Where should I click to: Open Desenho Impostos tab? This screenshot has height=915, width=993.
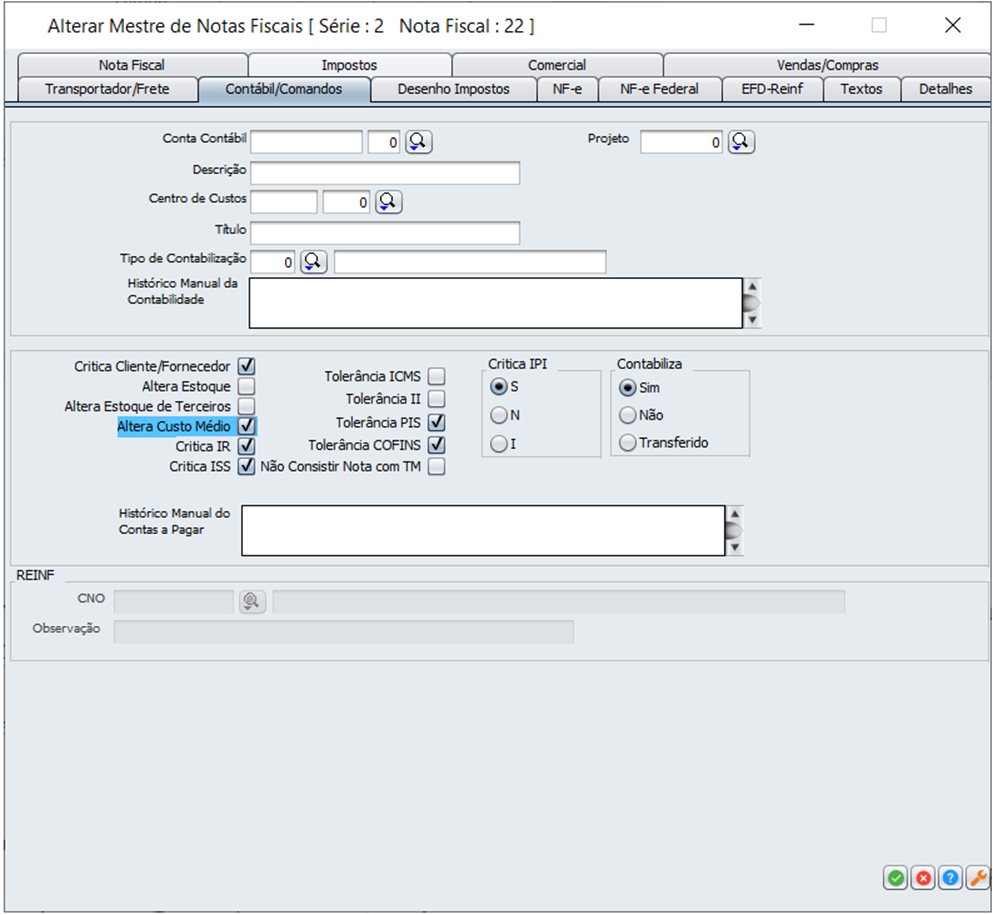pyautogui.click(x=453, y=89)
